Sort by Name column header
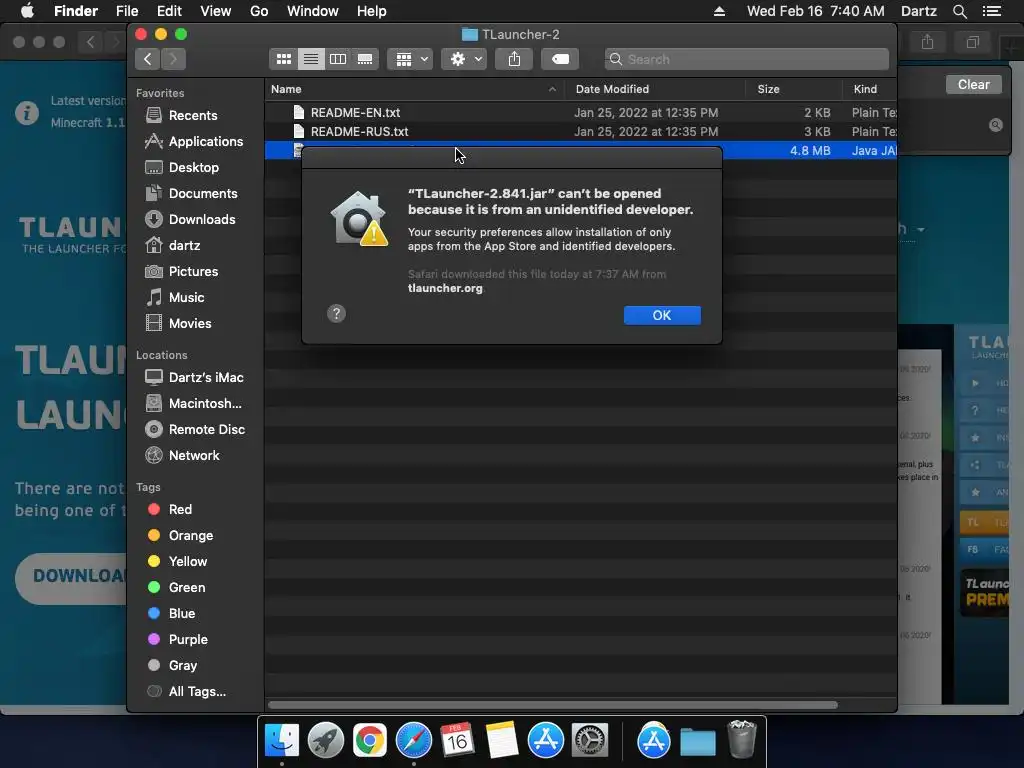The image size is (1024, 768). pos(415,89)
